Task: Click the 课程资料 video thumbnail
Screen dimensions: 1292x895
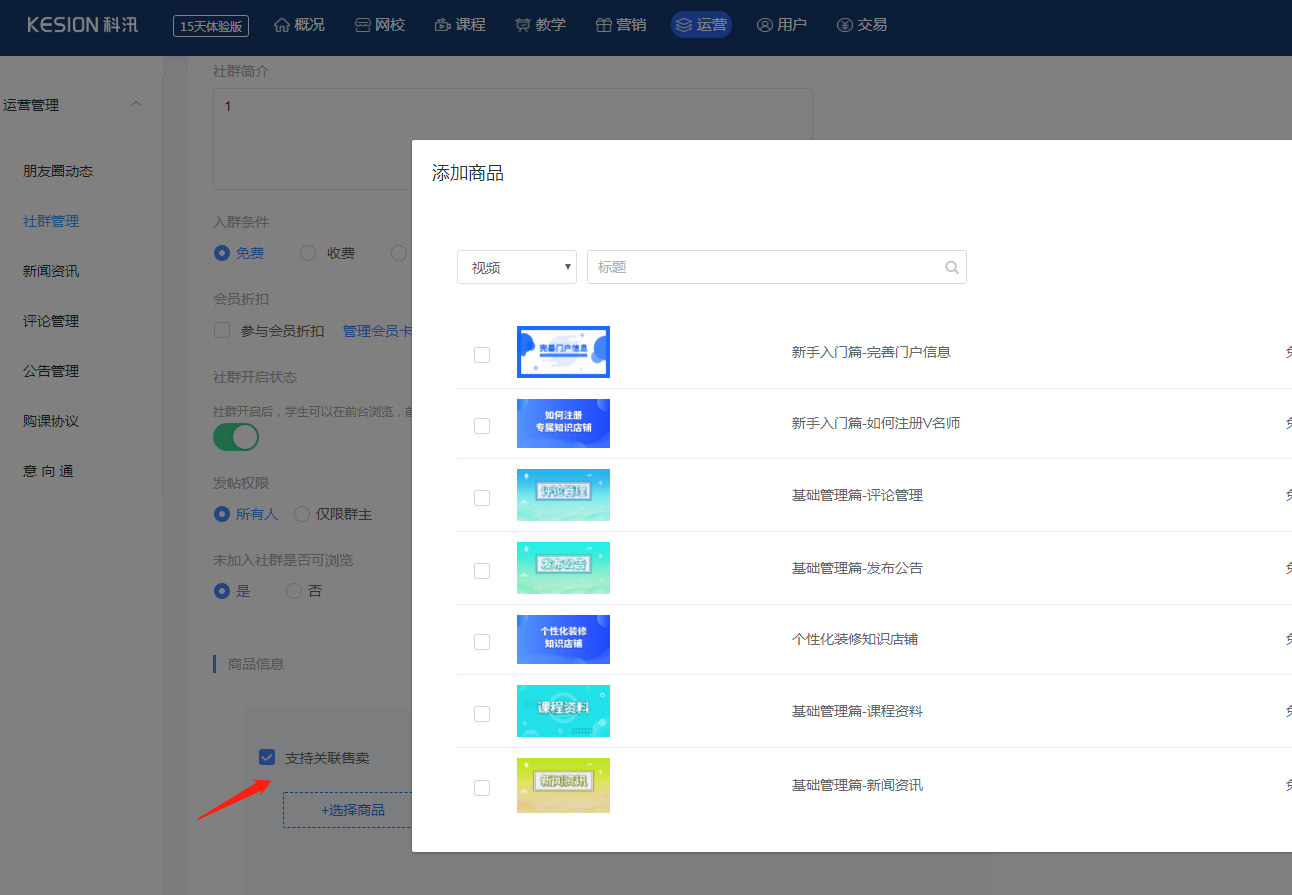Action: pyautogui.click(x=563, y=711)
